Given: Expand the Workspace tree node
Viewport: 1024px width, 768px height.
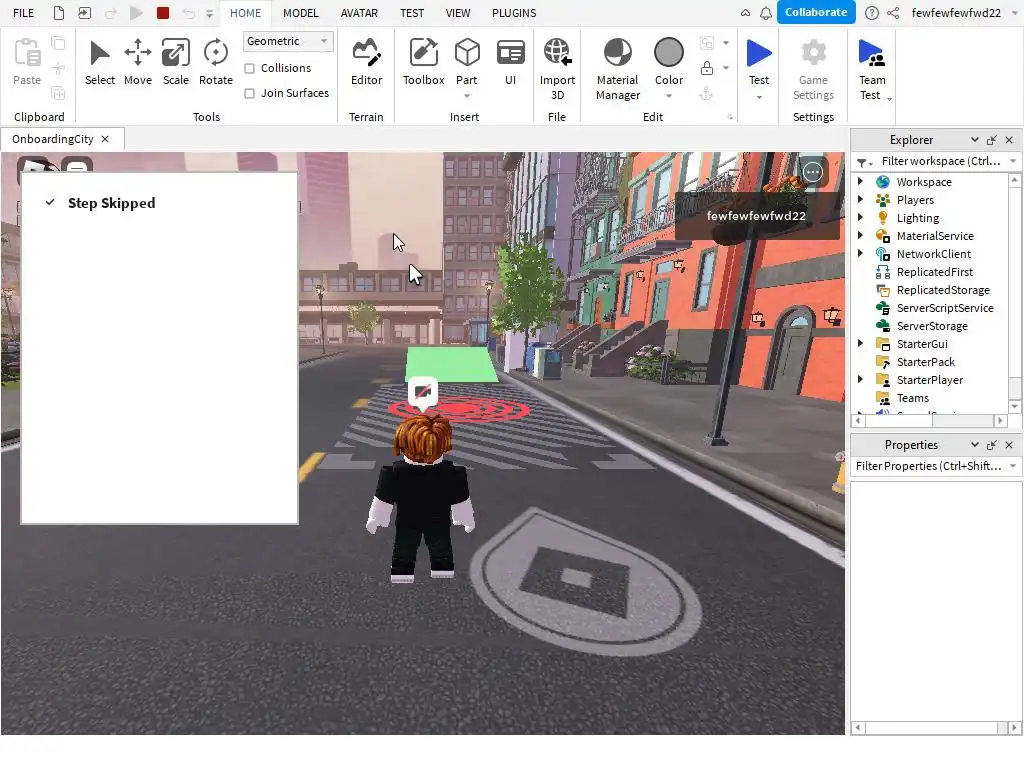Looking at the screenshot, I should [x=860, y=182].
